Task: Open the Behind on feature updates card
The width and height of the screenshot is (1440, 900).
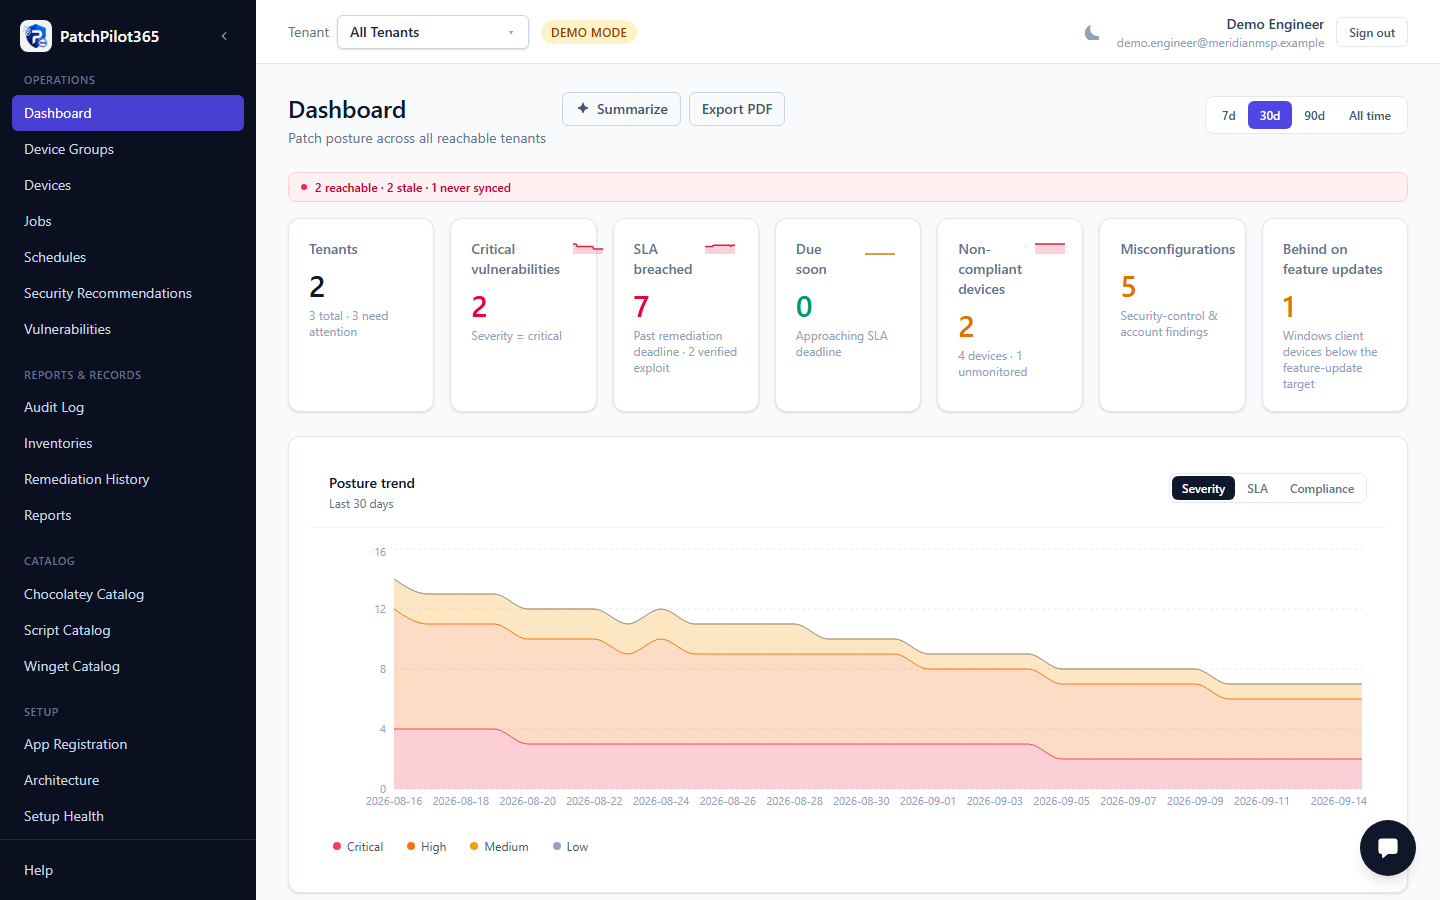Action: coord(1335,315)
